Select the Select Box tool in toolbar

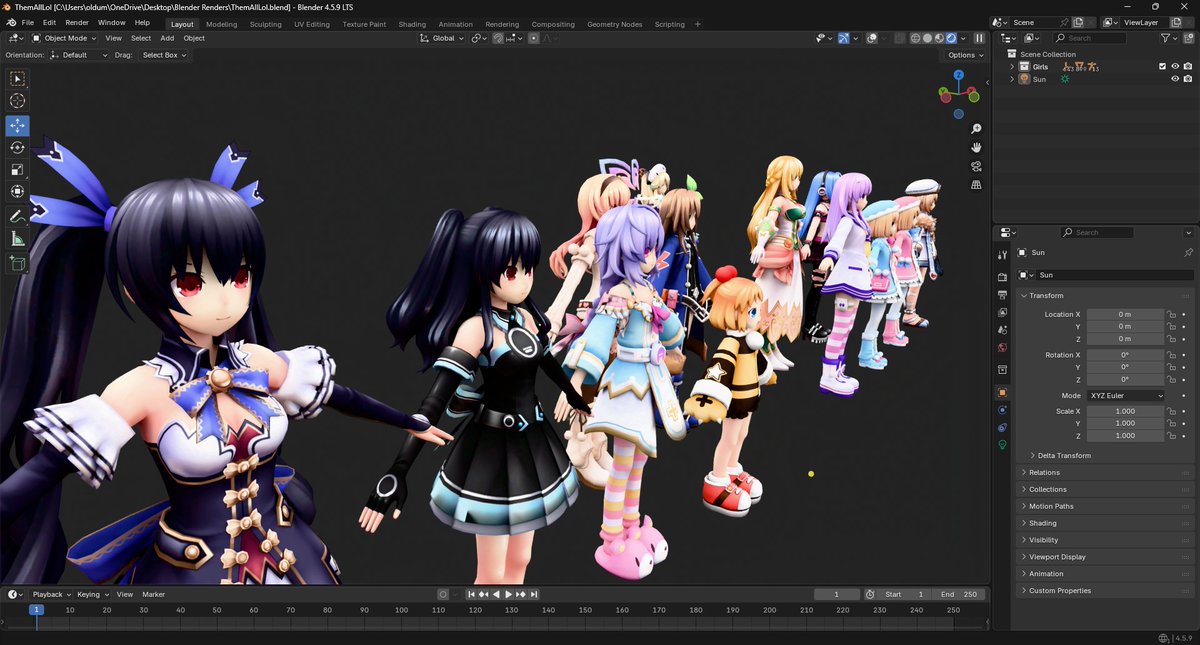[x=17, y=78]
